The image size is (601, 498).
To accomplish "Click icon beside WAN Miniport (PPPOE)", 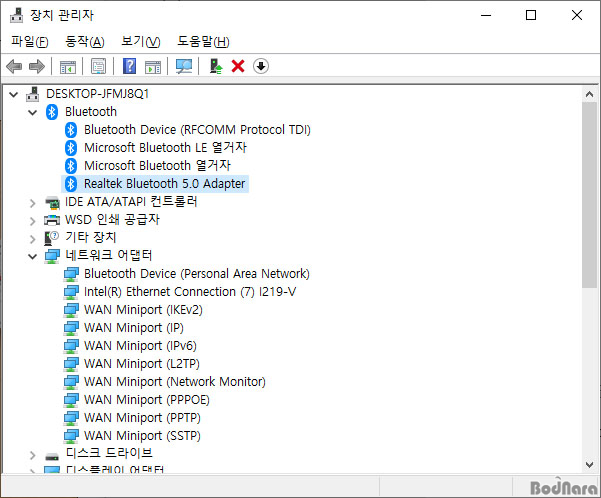I will 71,400.
